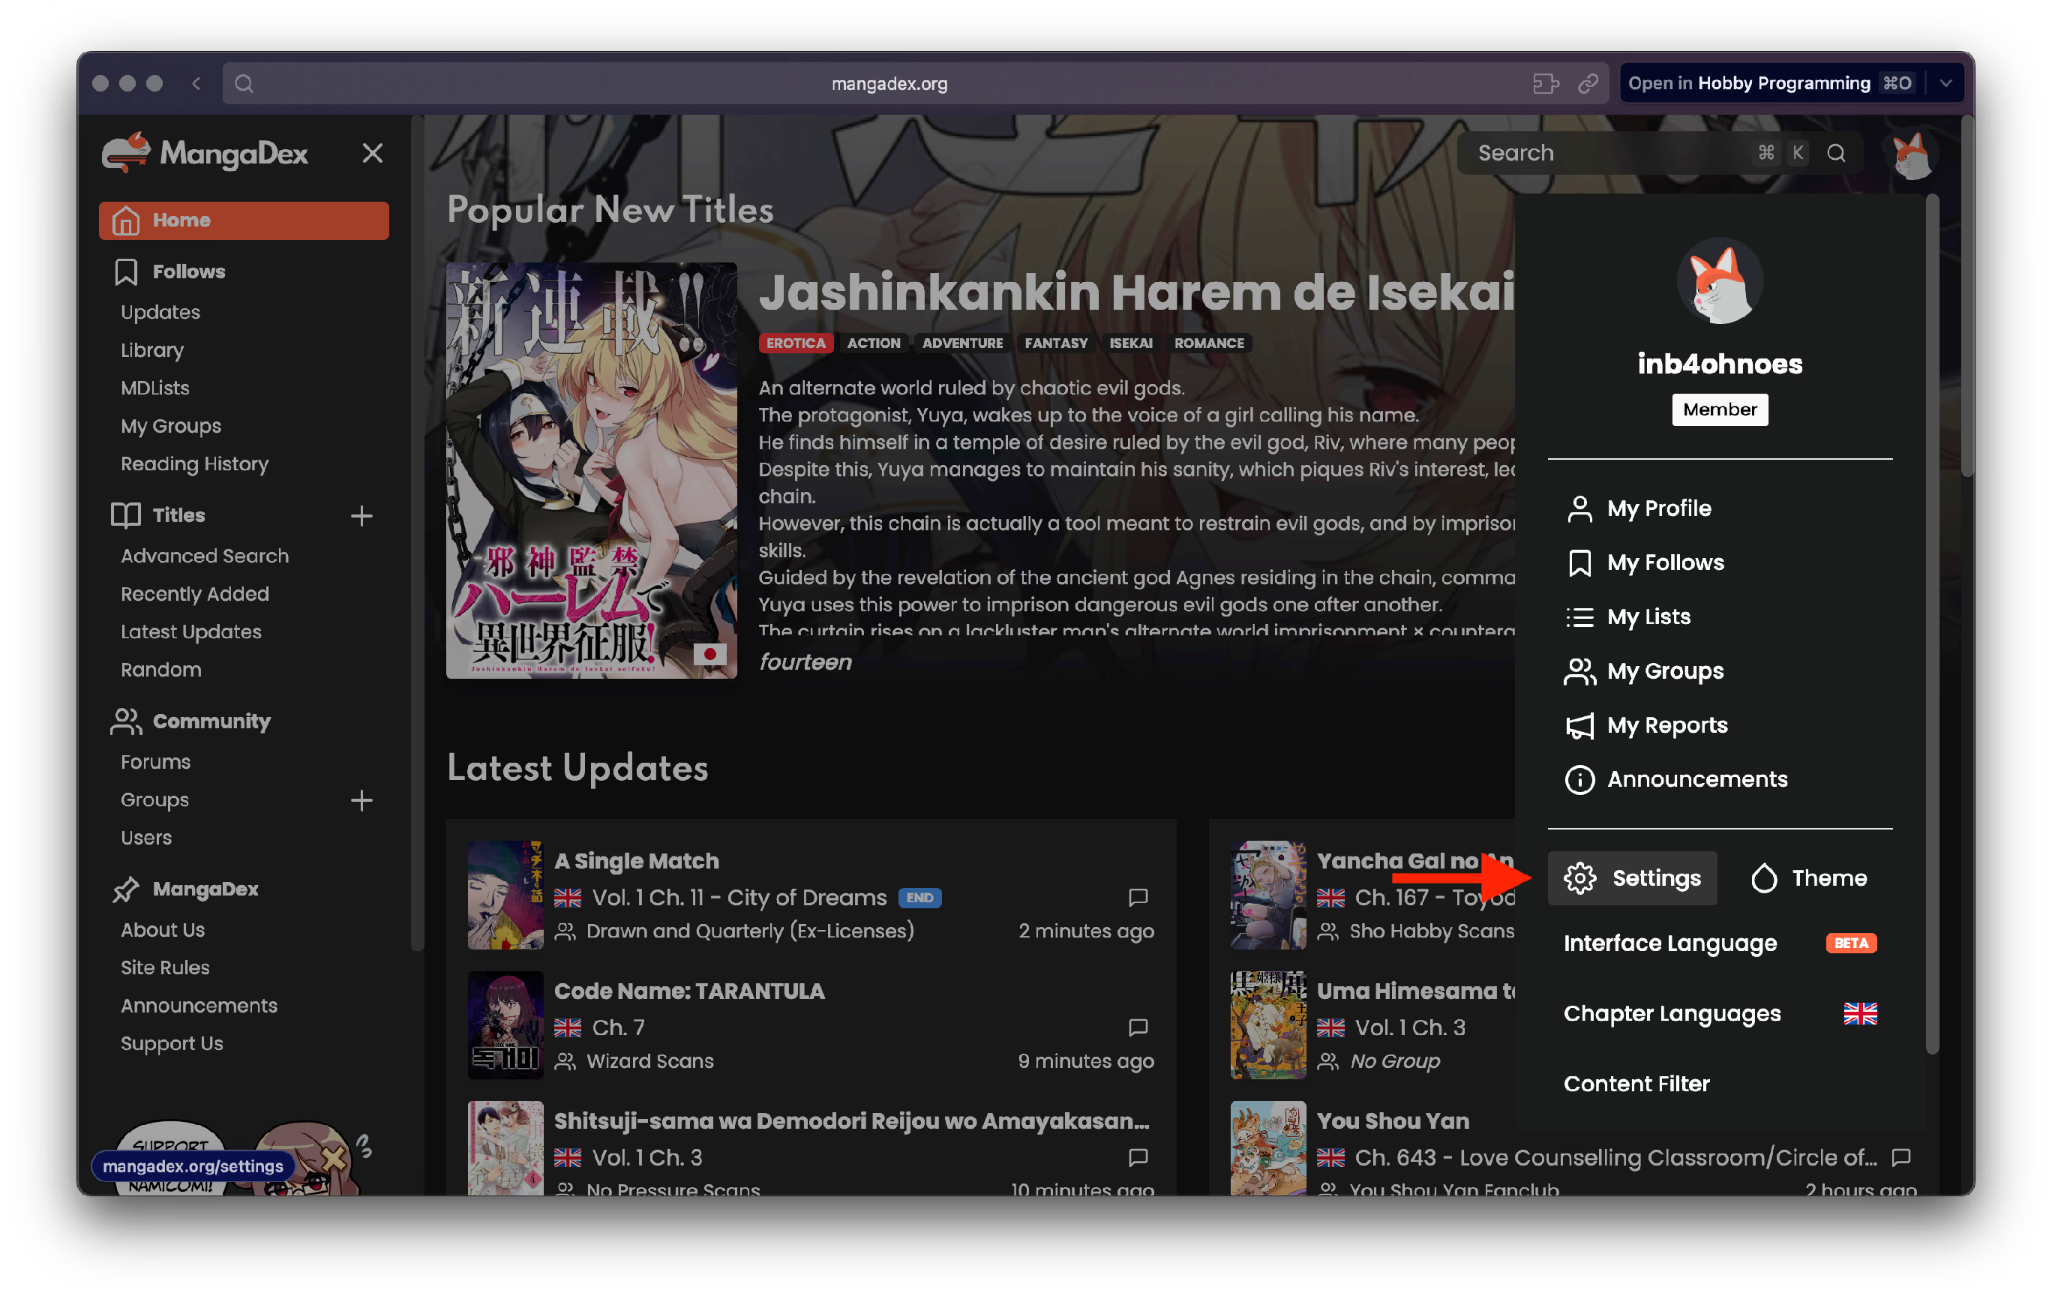This screenshot has width=2052, height=1296.
Task: Close the MangaDex sidebar with X
Action: click(x=372, y=153)
